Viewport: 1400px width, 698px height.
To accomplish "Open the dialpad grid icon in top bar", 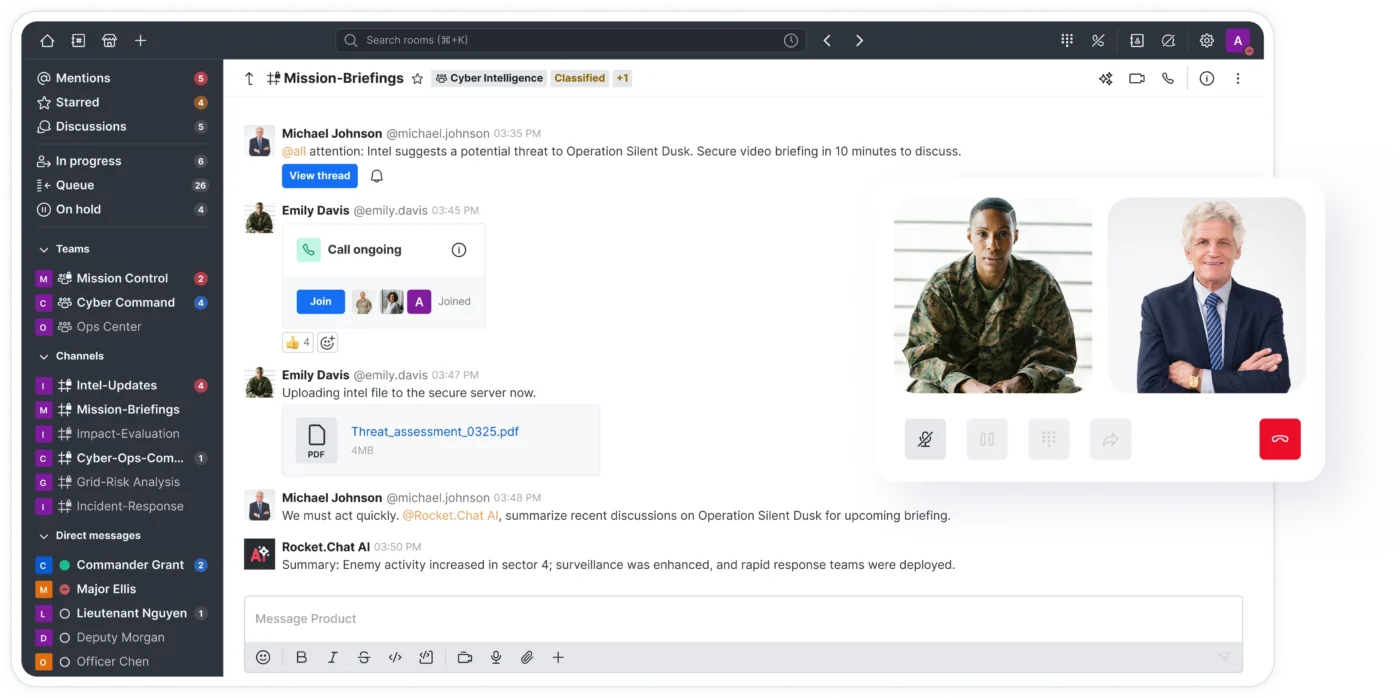I will point(1067,41).
